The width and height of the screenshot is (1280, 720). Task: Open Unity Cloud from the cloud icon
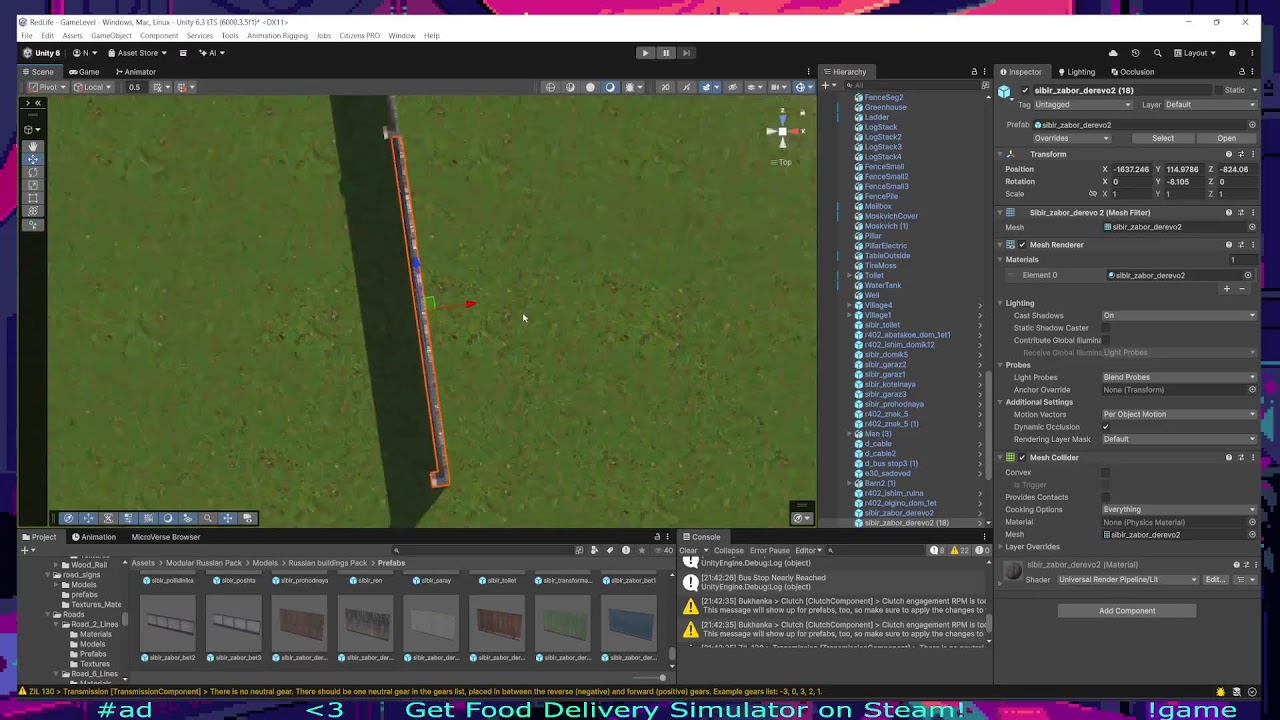(x=1113, y=53)
